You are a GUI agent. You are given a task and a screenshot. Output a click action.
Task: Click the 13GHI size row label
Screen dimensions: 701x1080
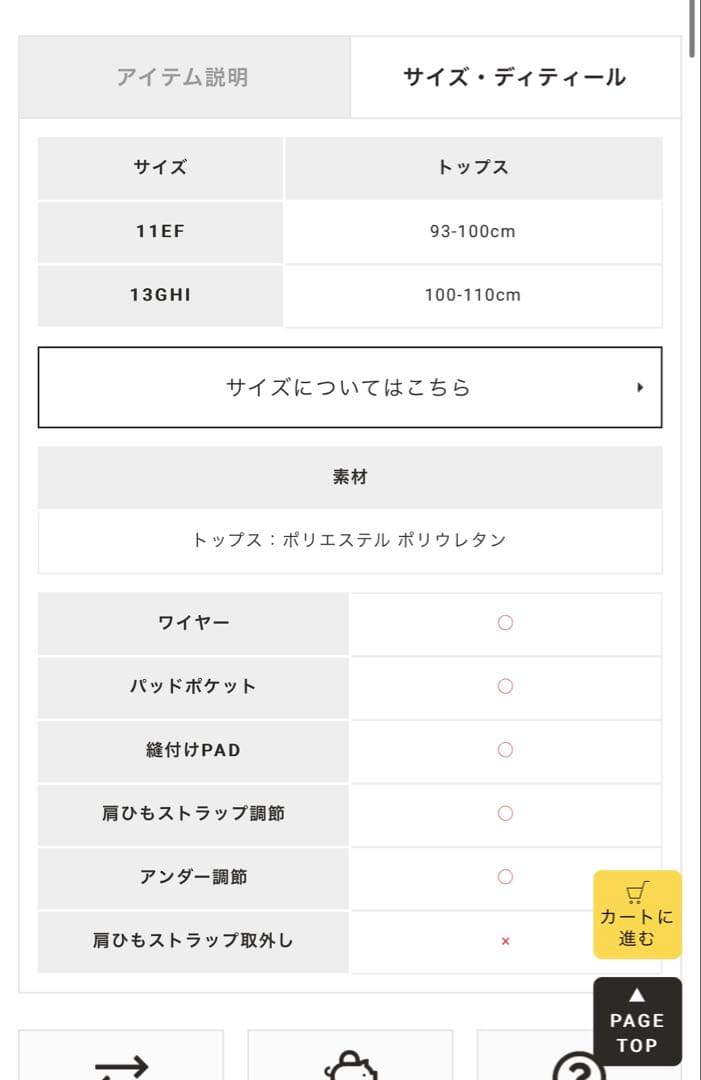(160, 295)
